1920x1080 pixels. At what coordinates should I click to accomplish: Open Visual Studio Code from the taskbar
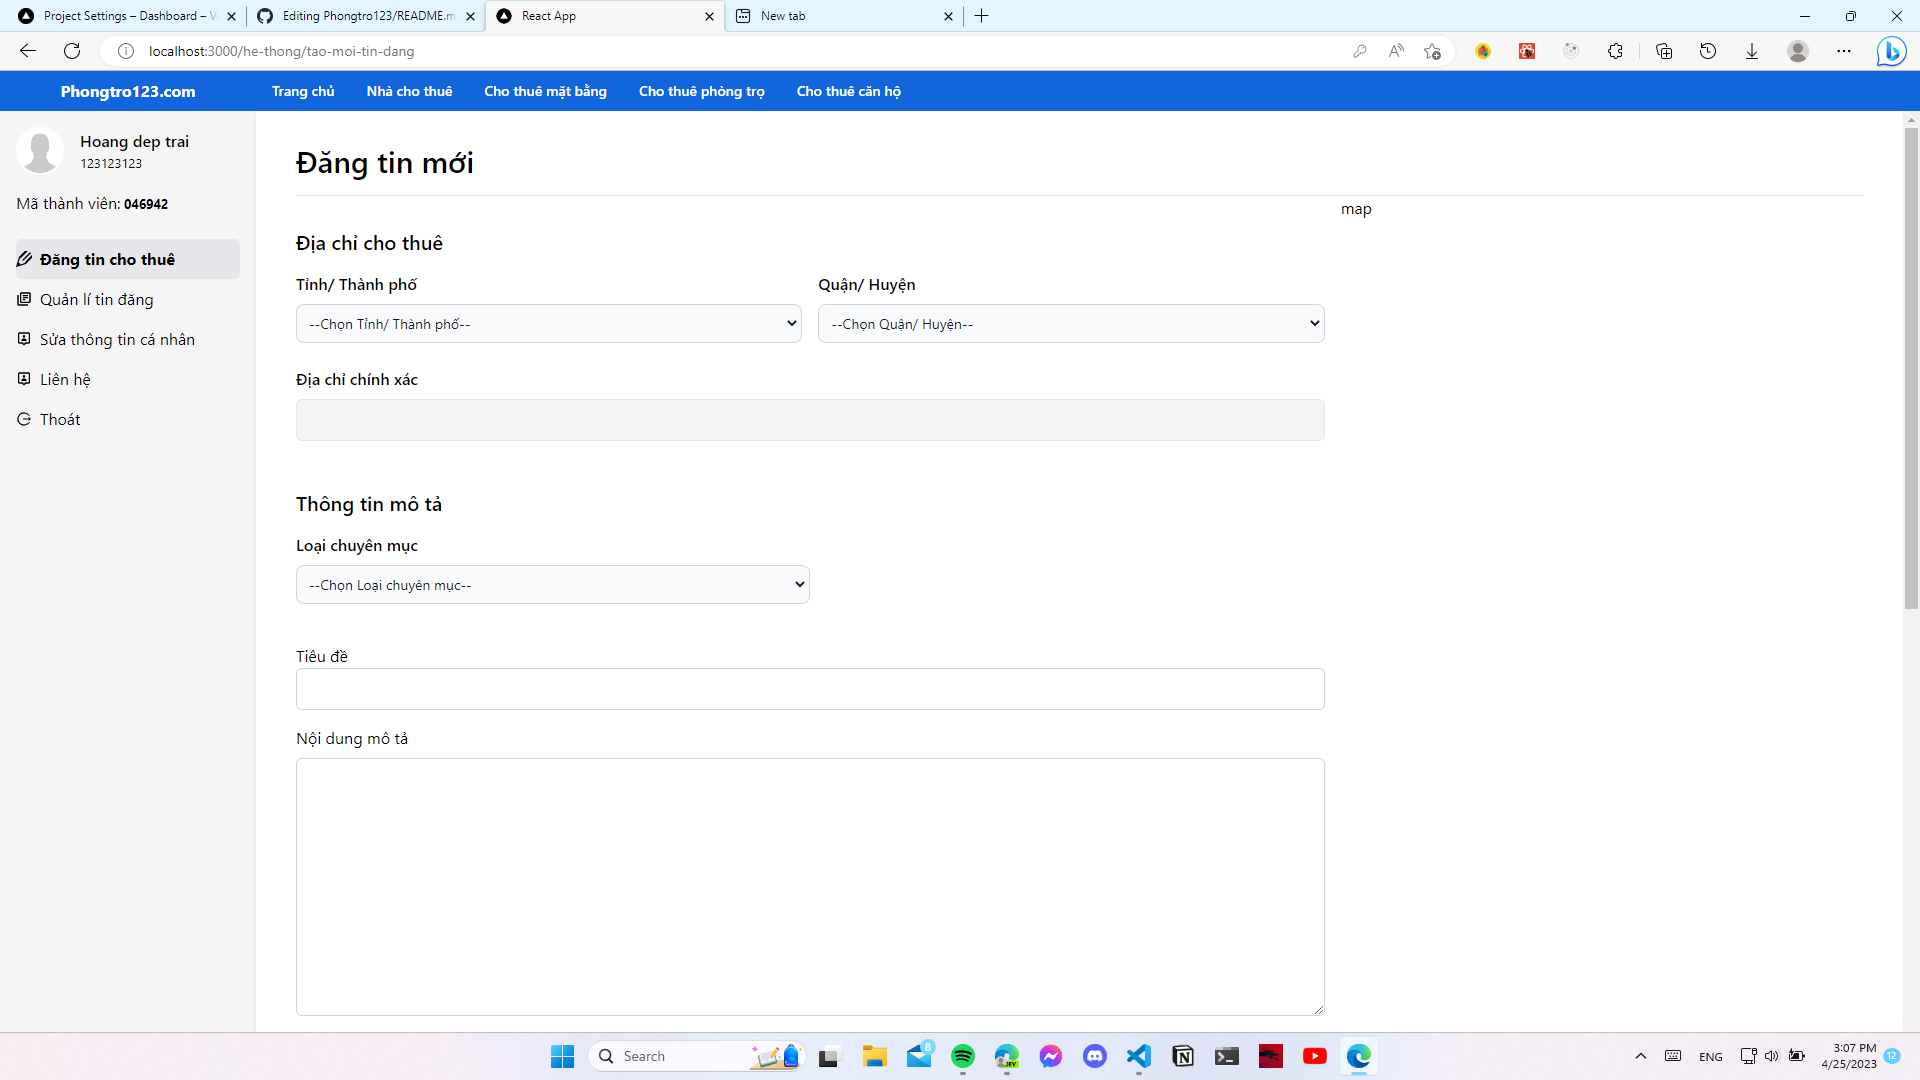tap(1139, 1056)
